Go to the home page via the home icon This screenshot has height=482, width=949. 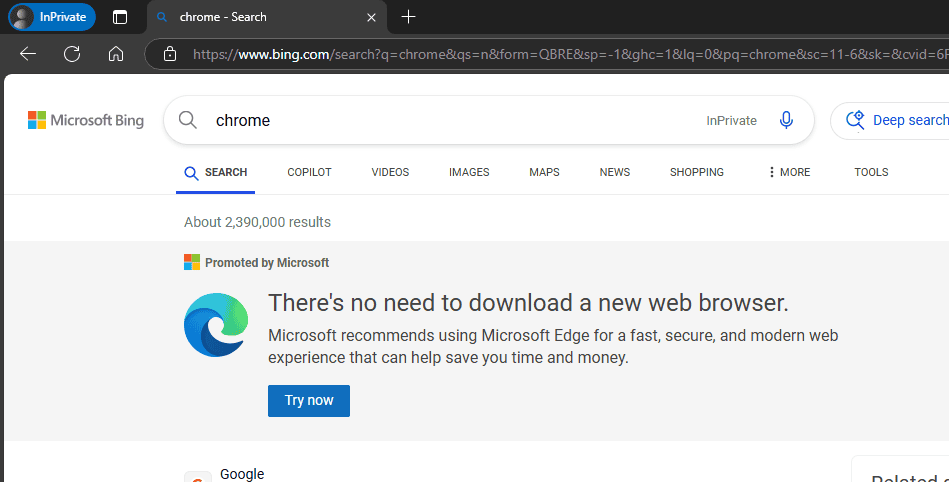[x=116, y=54]
